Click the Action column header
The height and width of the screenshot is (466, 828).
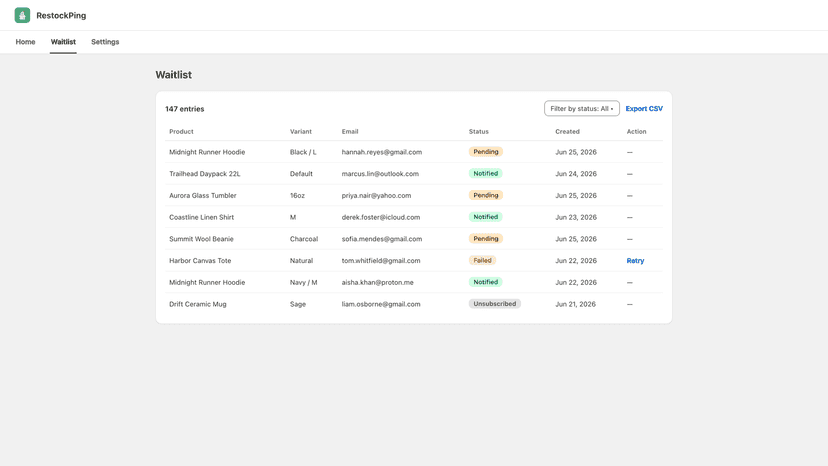tap(636, 132)
